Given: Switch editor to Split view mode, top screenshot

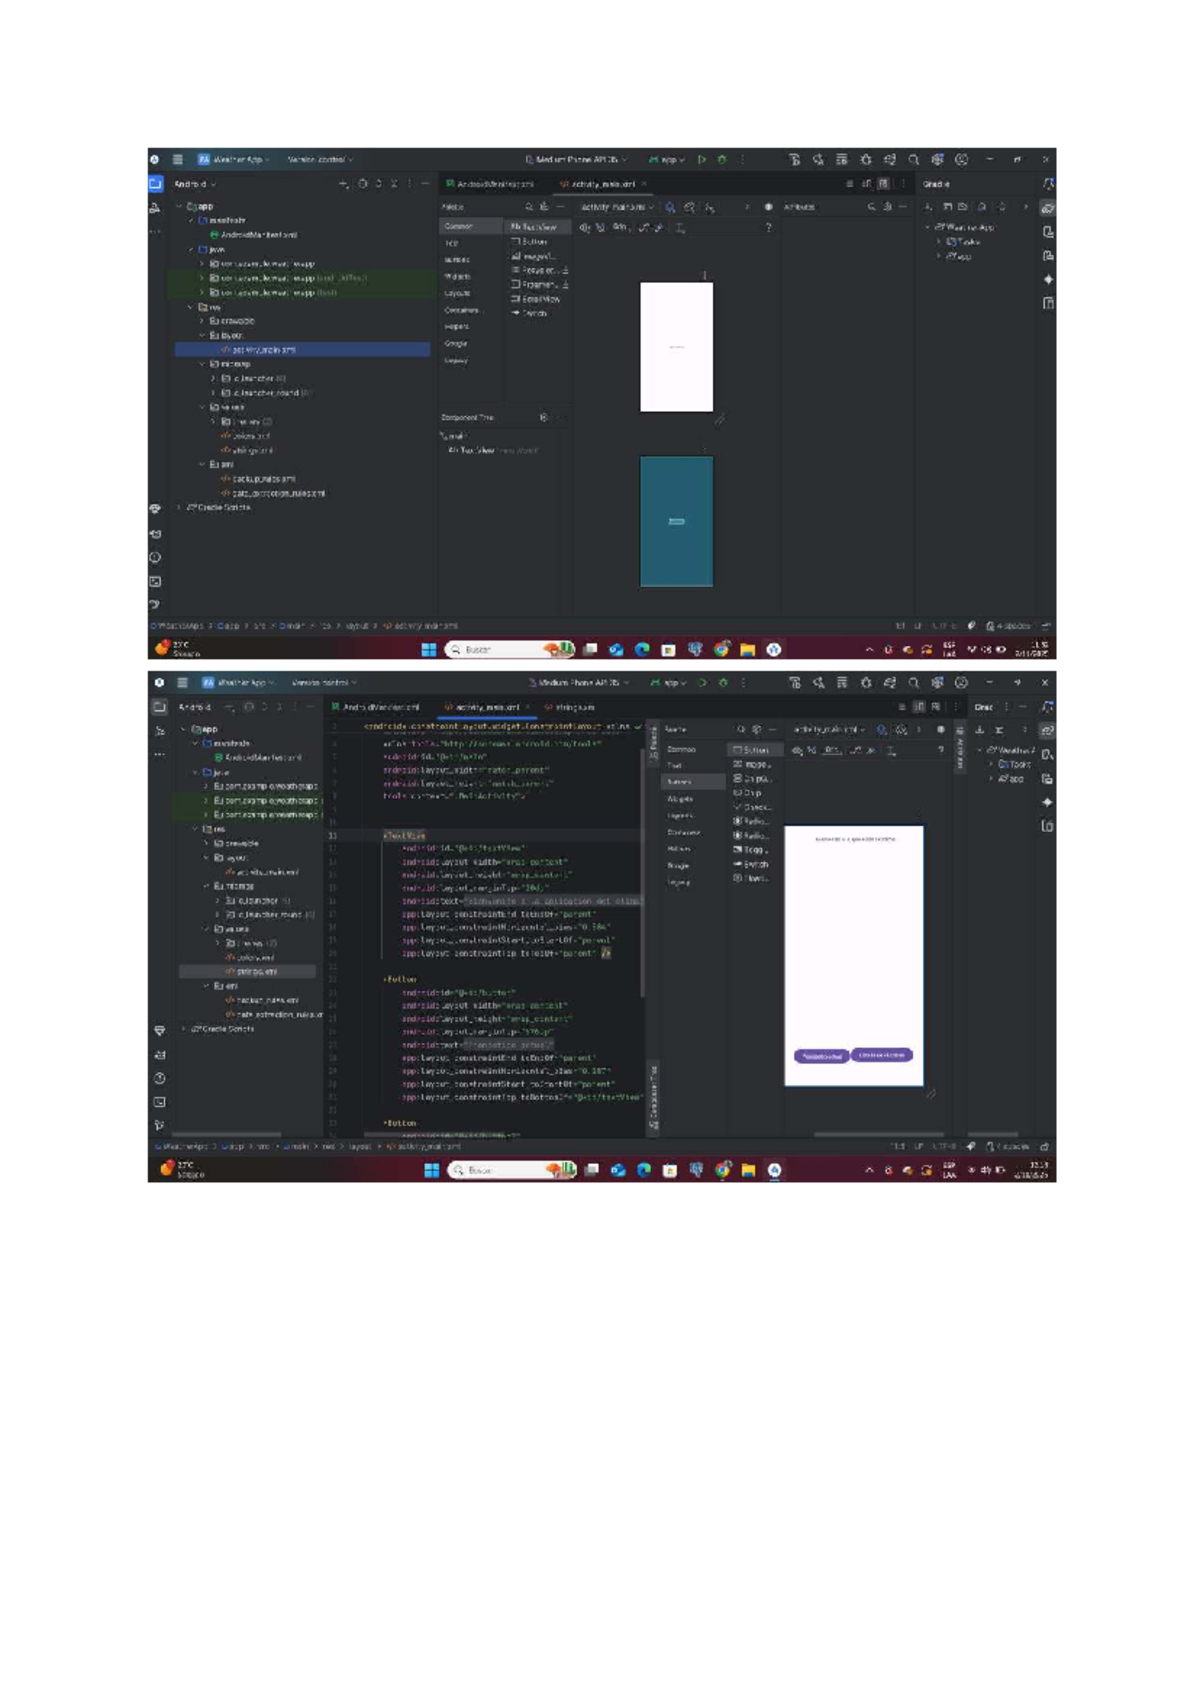Looking at the screenshot, I should point(866,184).
